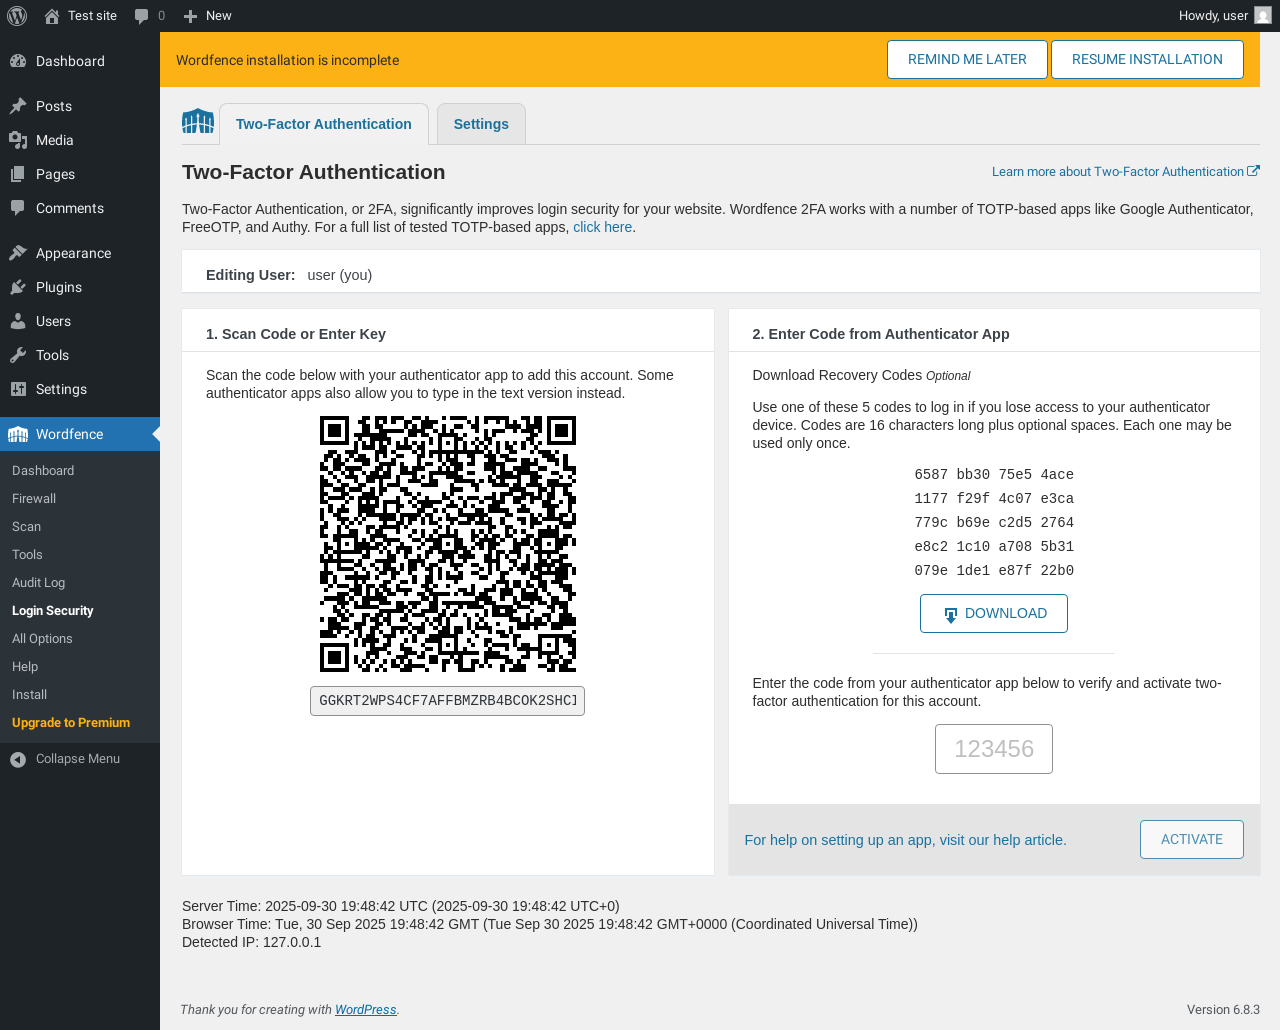Click the comments bubble icon in admin bar
1280x1030 pixels.
pos(142,16)
